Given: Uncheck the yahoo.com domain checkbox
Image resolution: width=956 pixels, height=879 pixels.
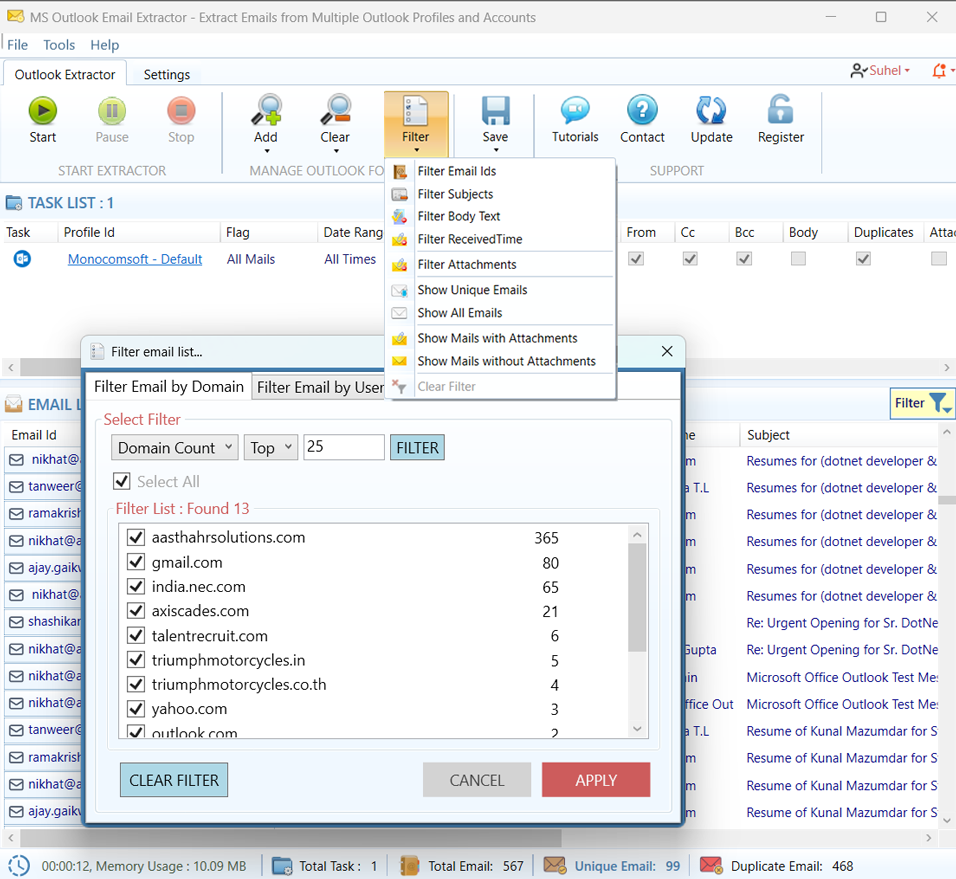Looking at the screenshot, I should click(136, 709).
